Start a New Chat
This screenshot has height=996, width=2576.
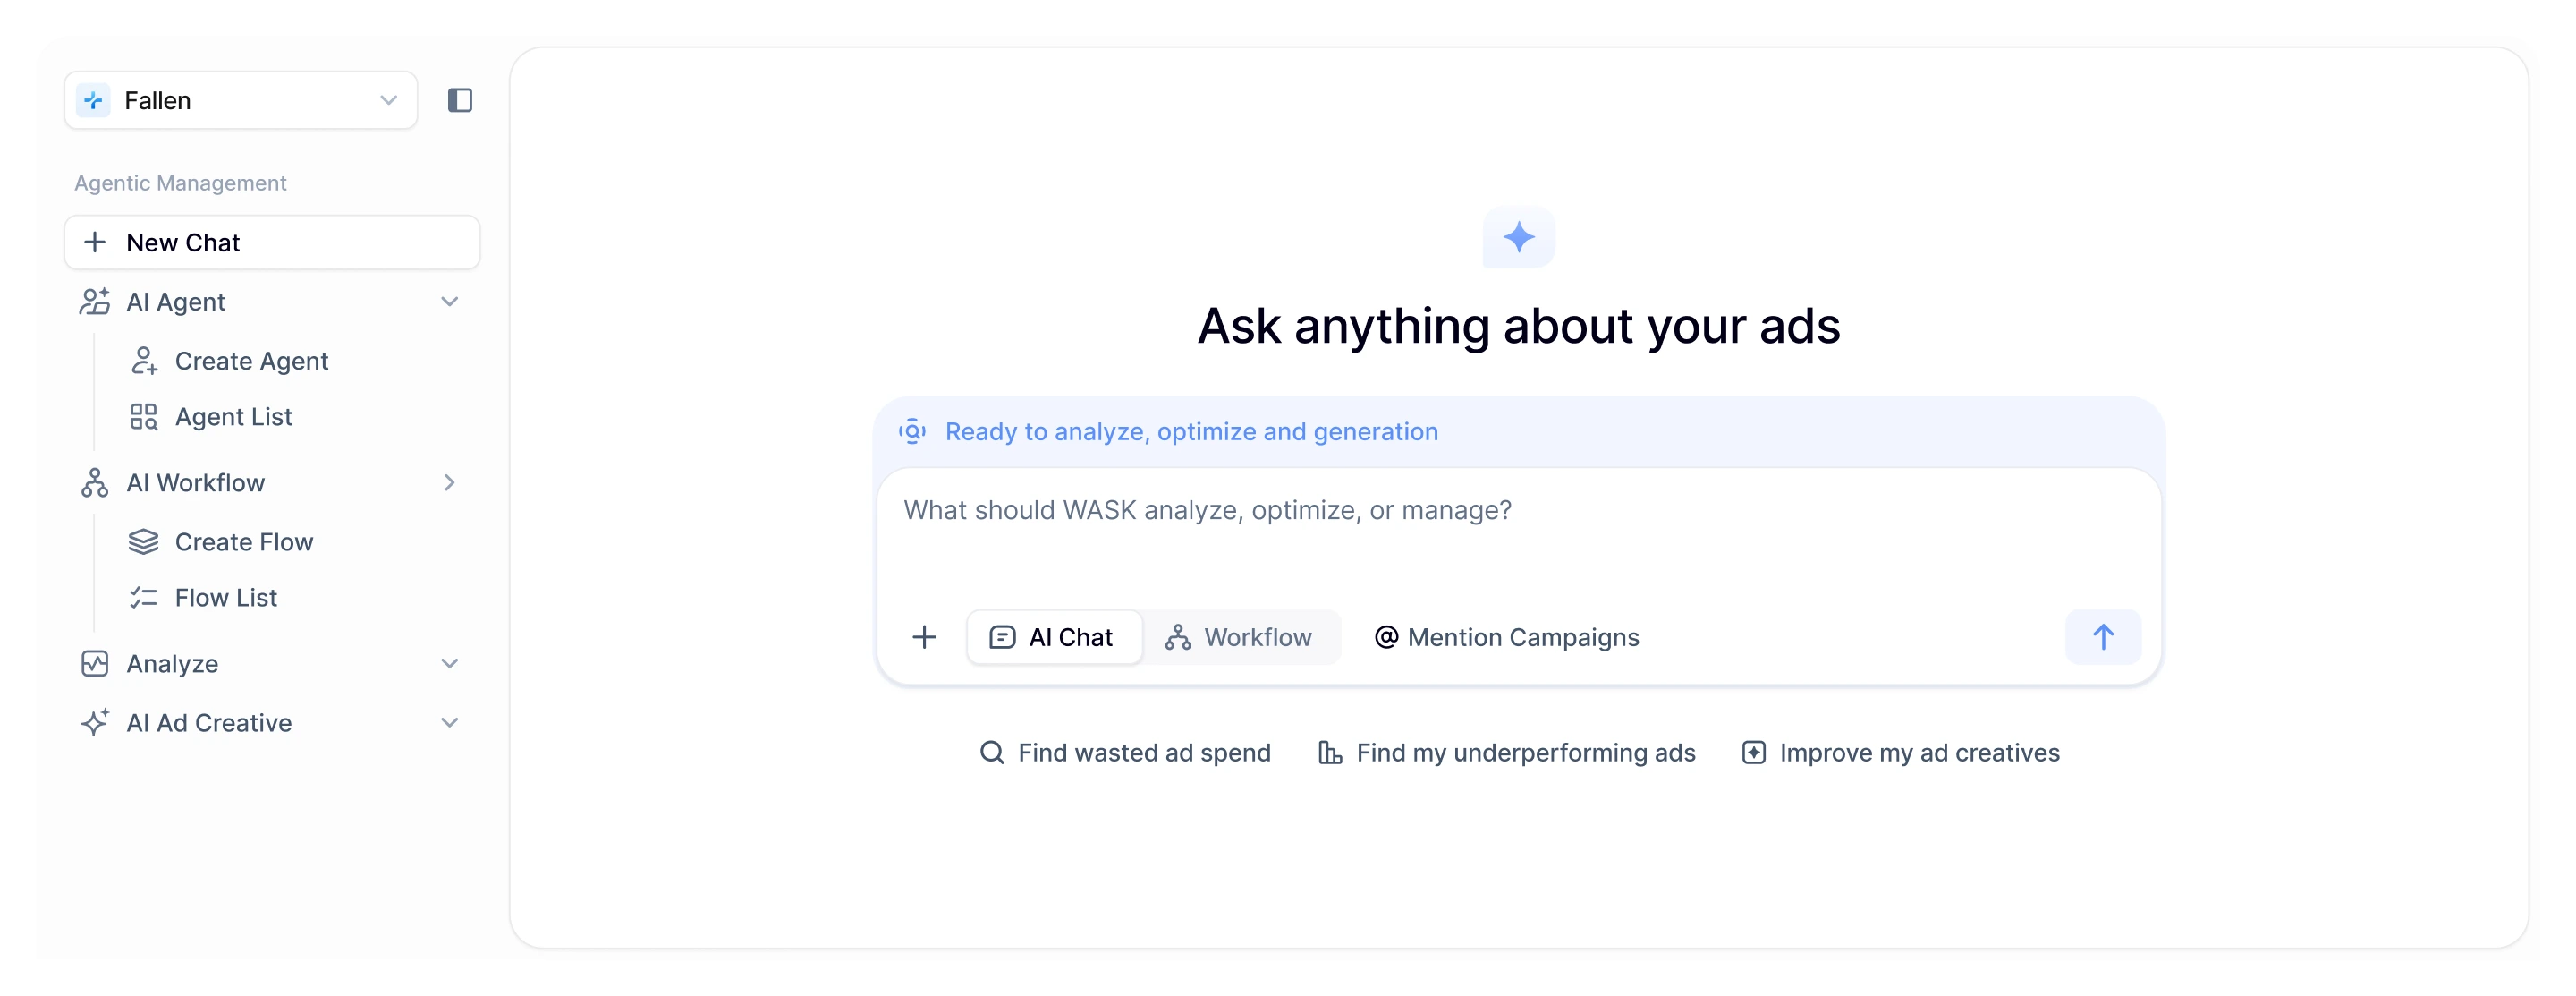pos(272,243)
